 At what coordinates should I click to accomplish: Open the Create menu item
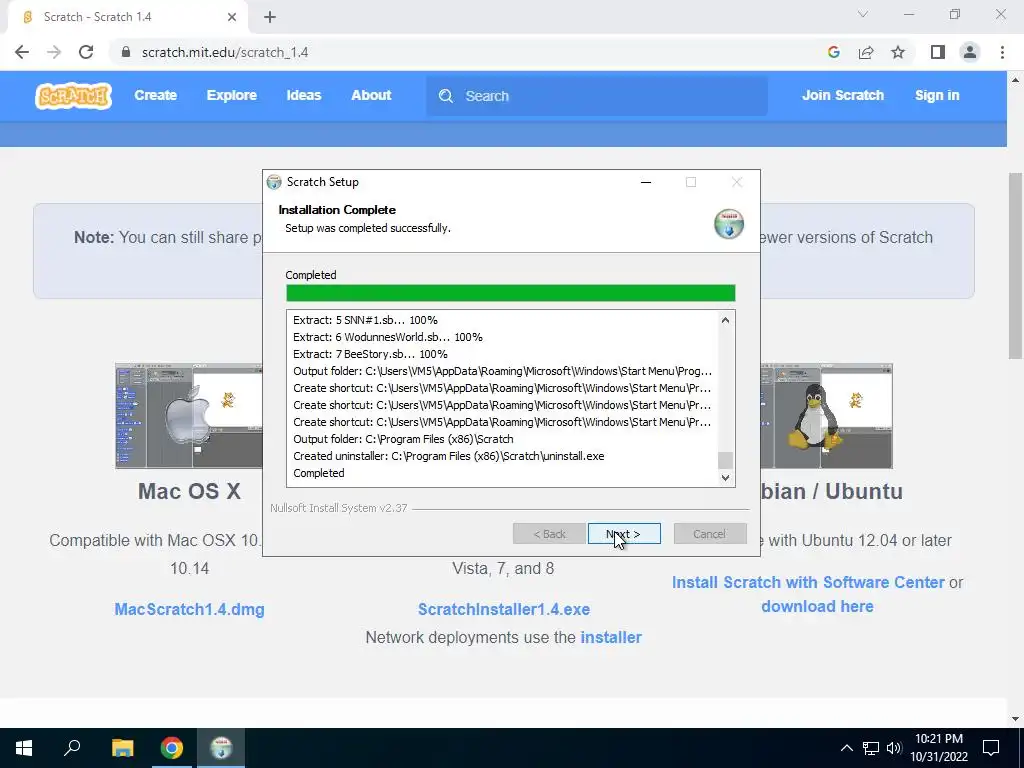[155, 95]
